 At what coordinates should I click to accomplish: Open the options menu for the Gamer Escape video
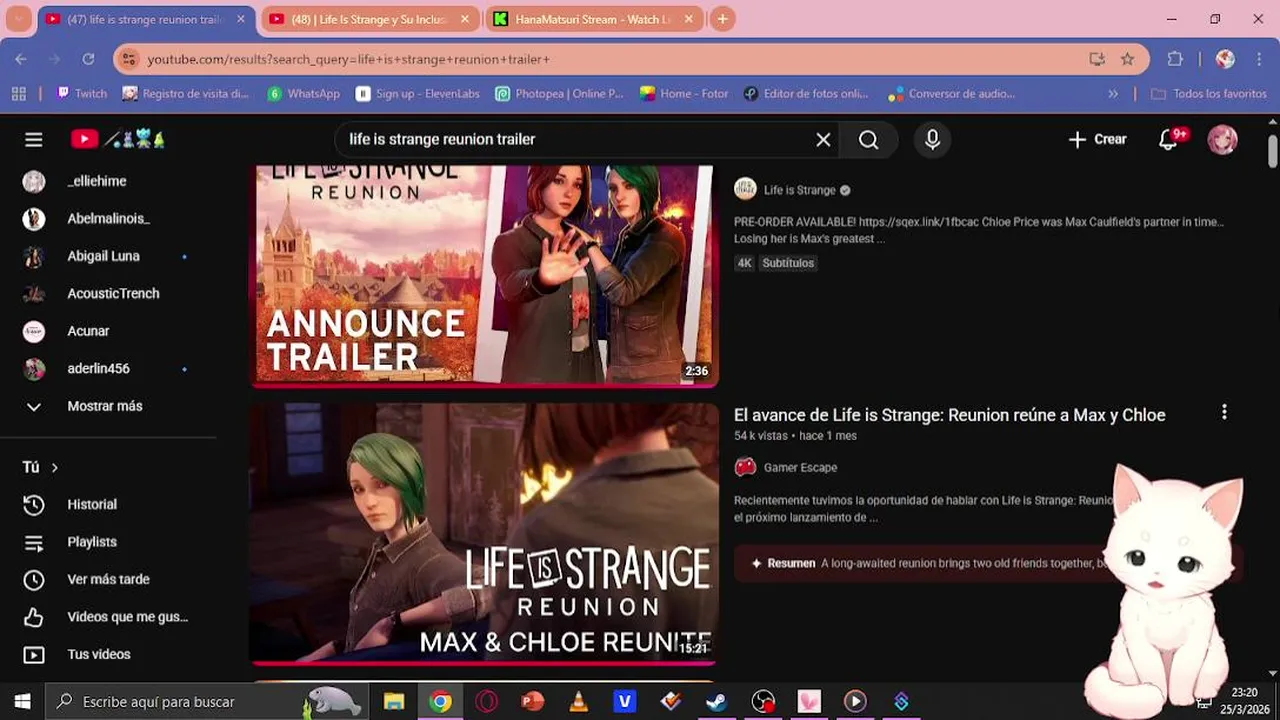click(x=1224, y=412)
